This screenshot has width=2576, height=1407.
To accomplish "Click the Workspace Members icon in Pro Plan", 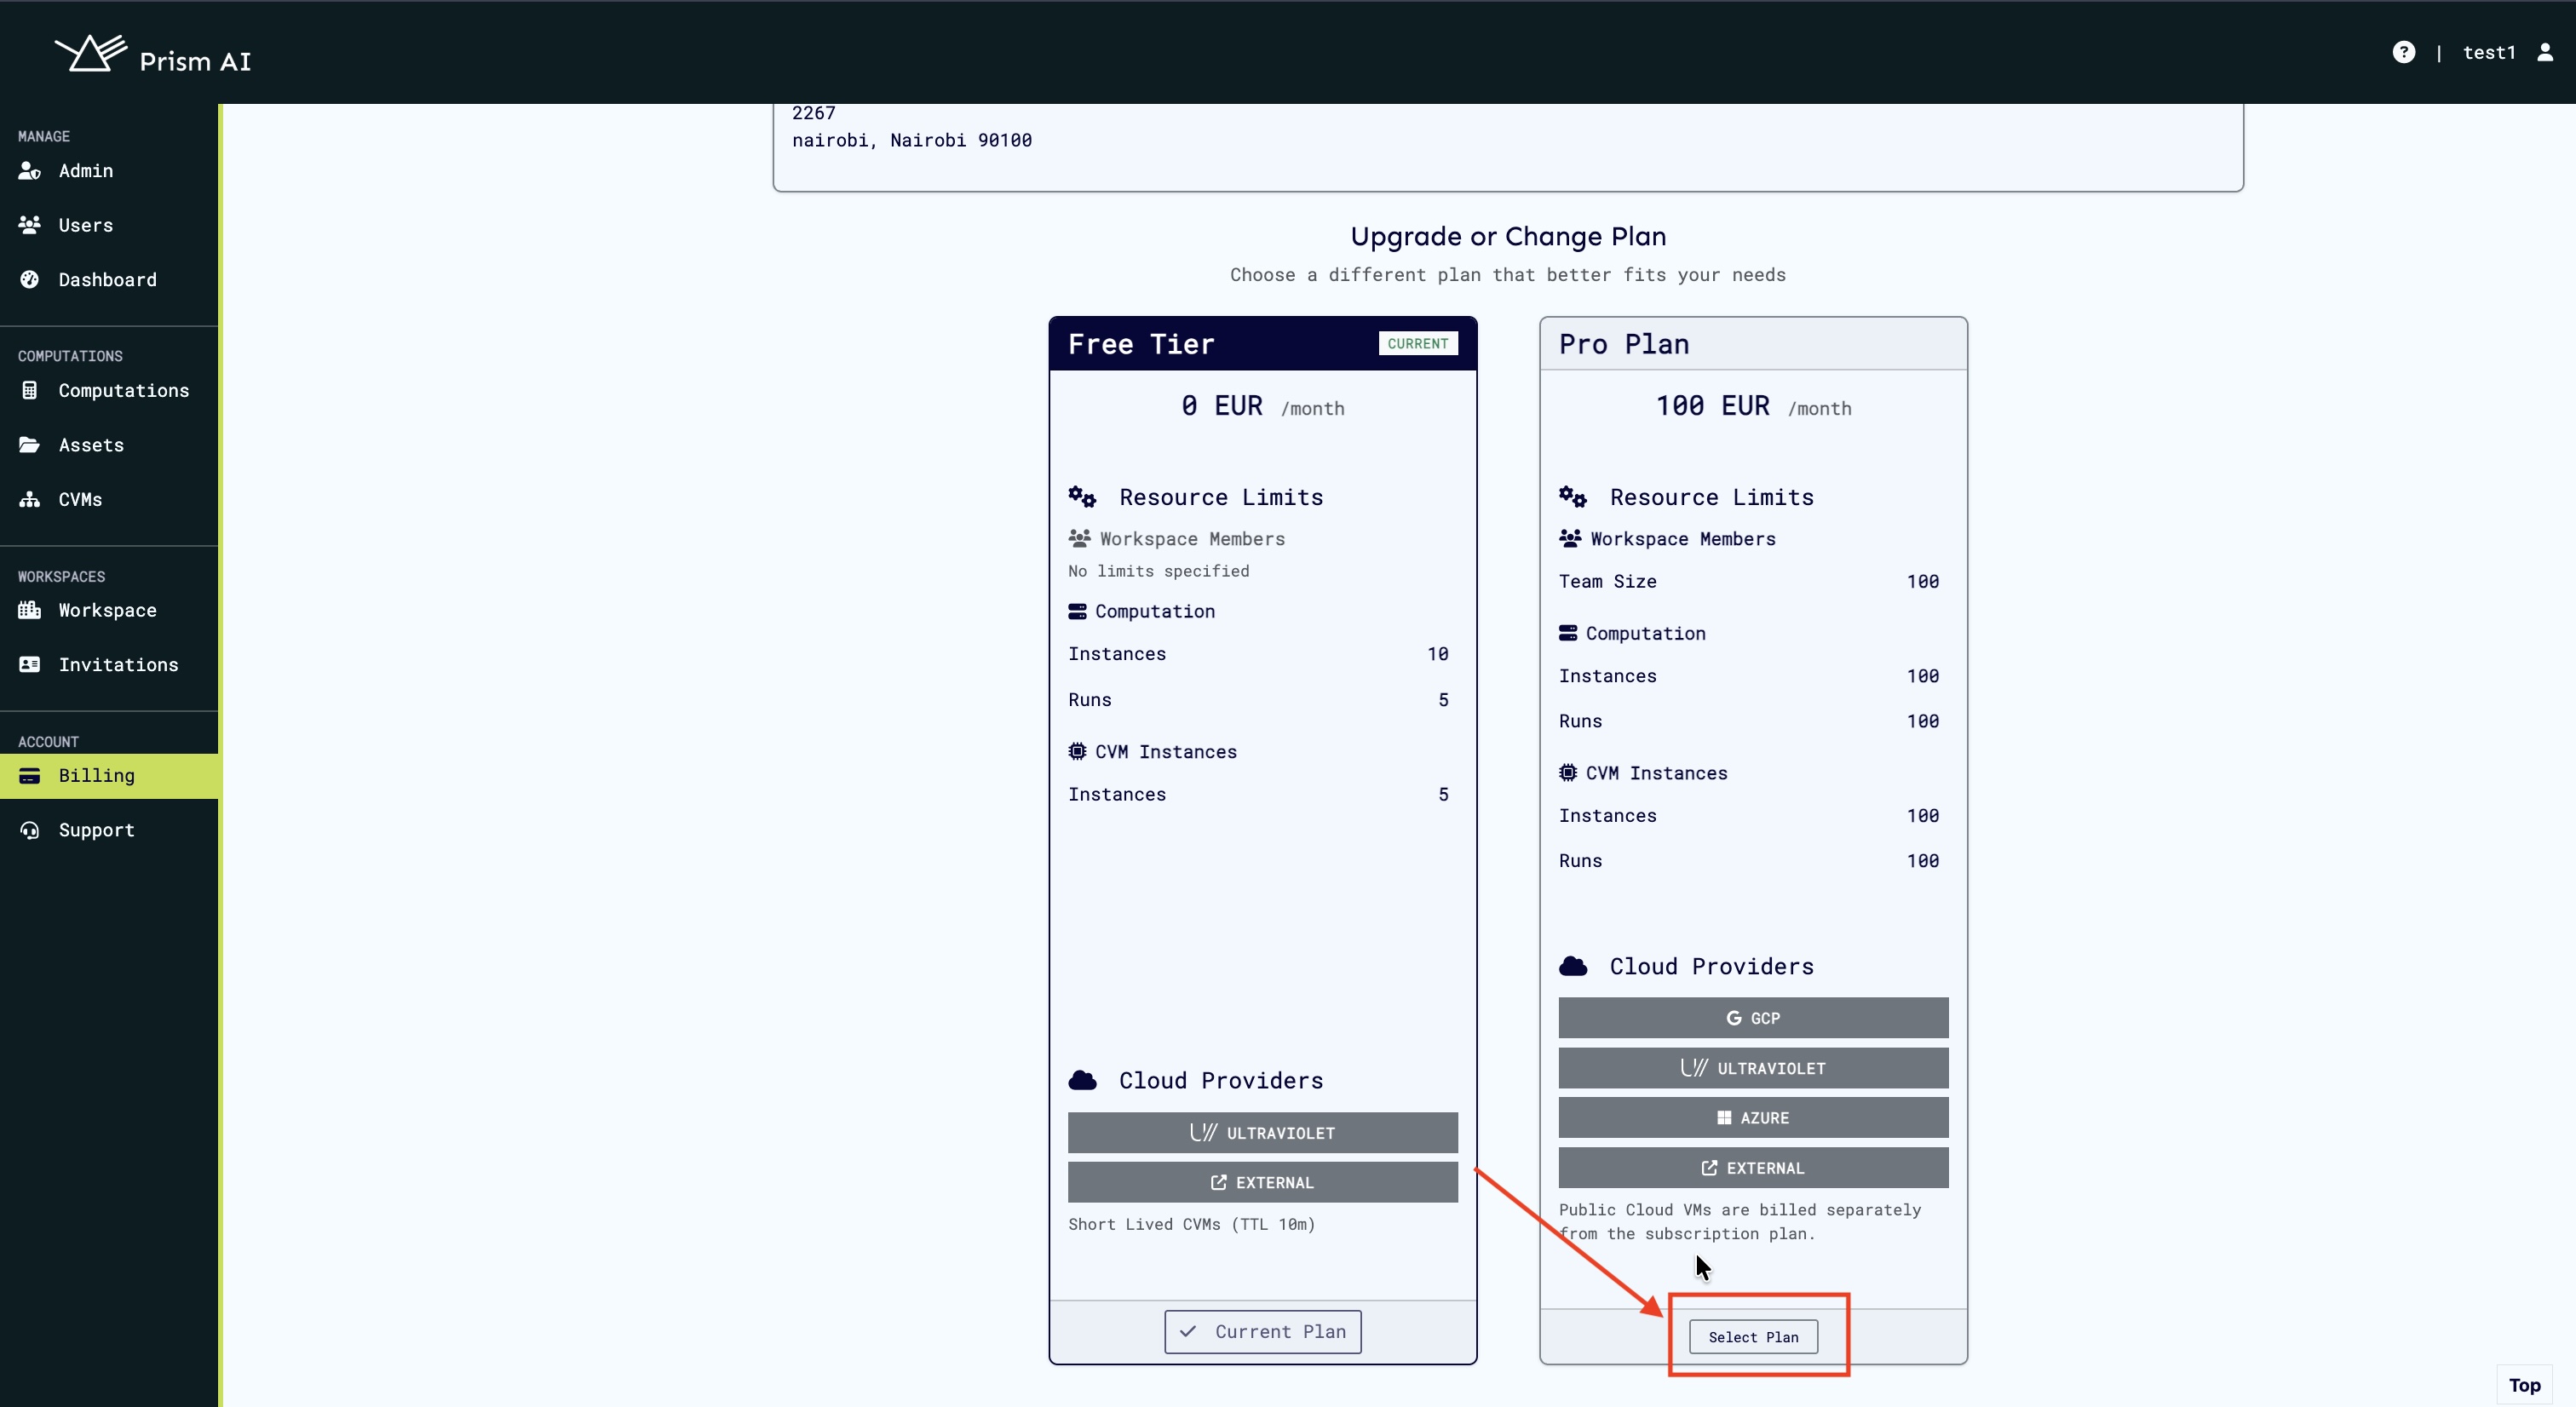I will pos(1570,539).
